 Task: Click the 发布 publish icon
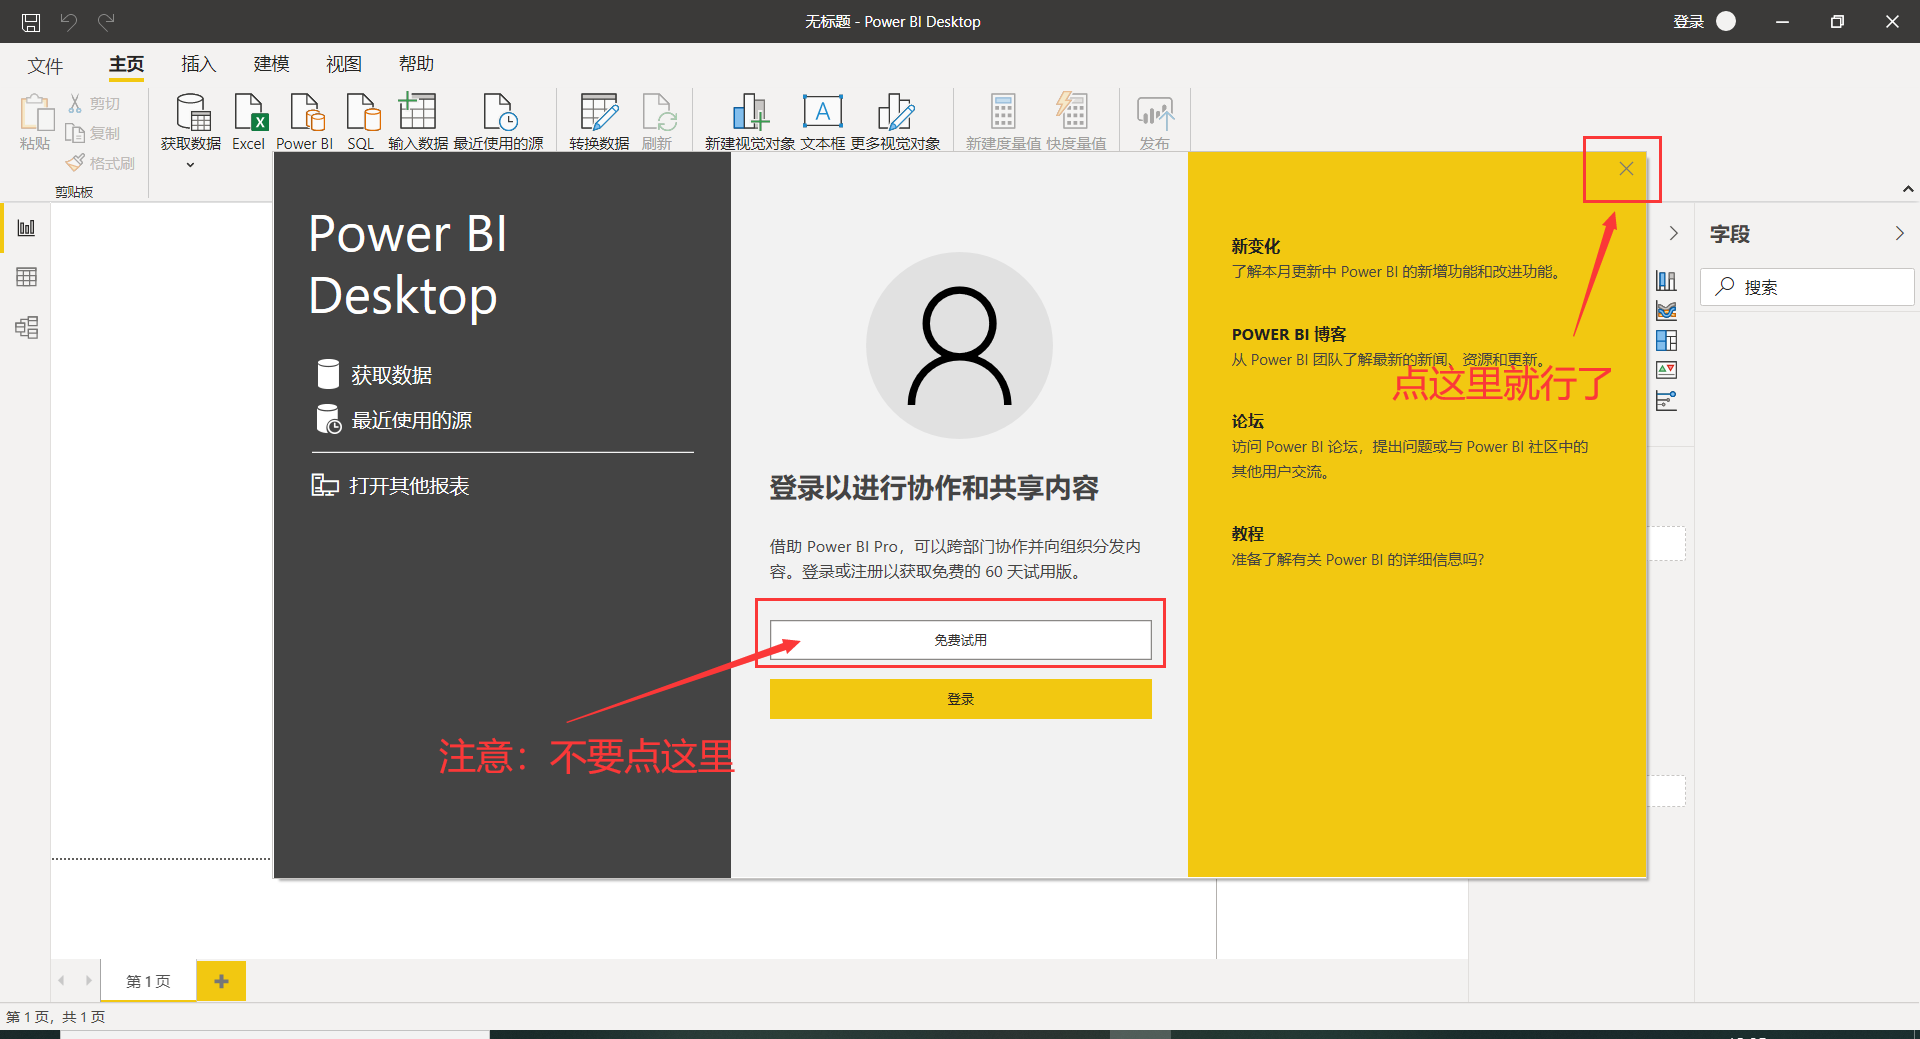[x=1155, y=120]
